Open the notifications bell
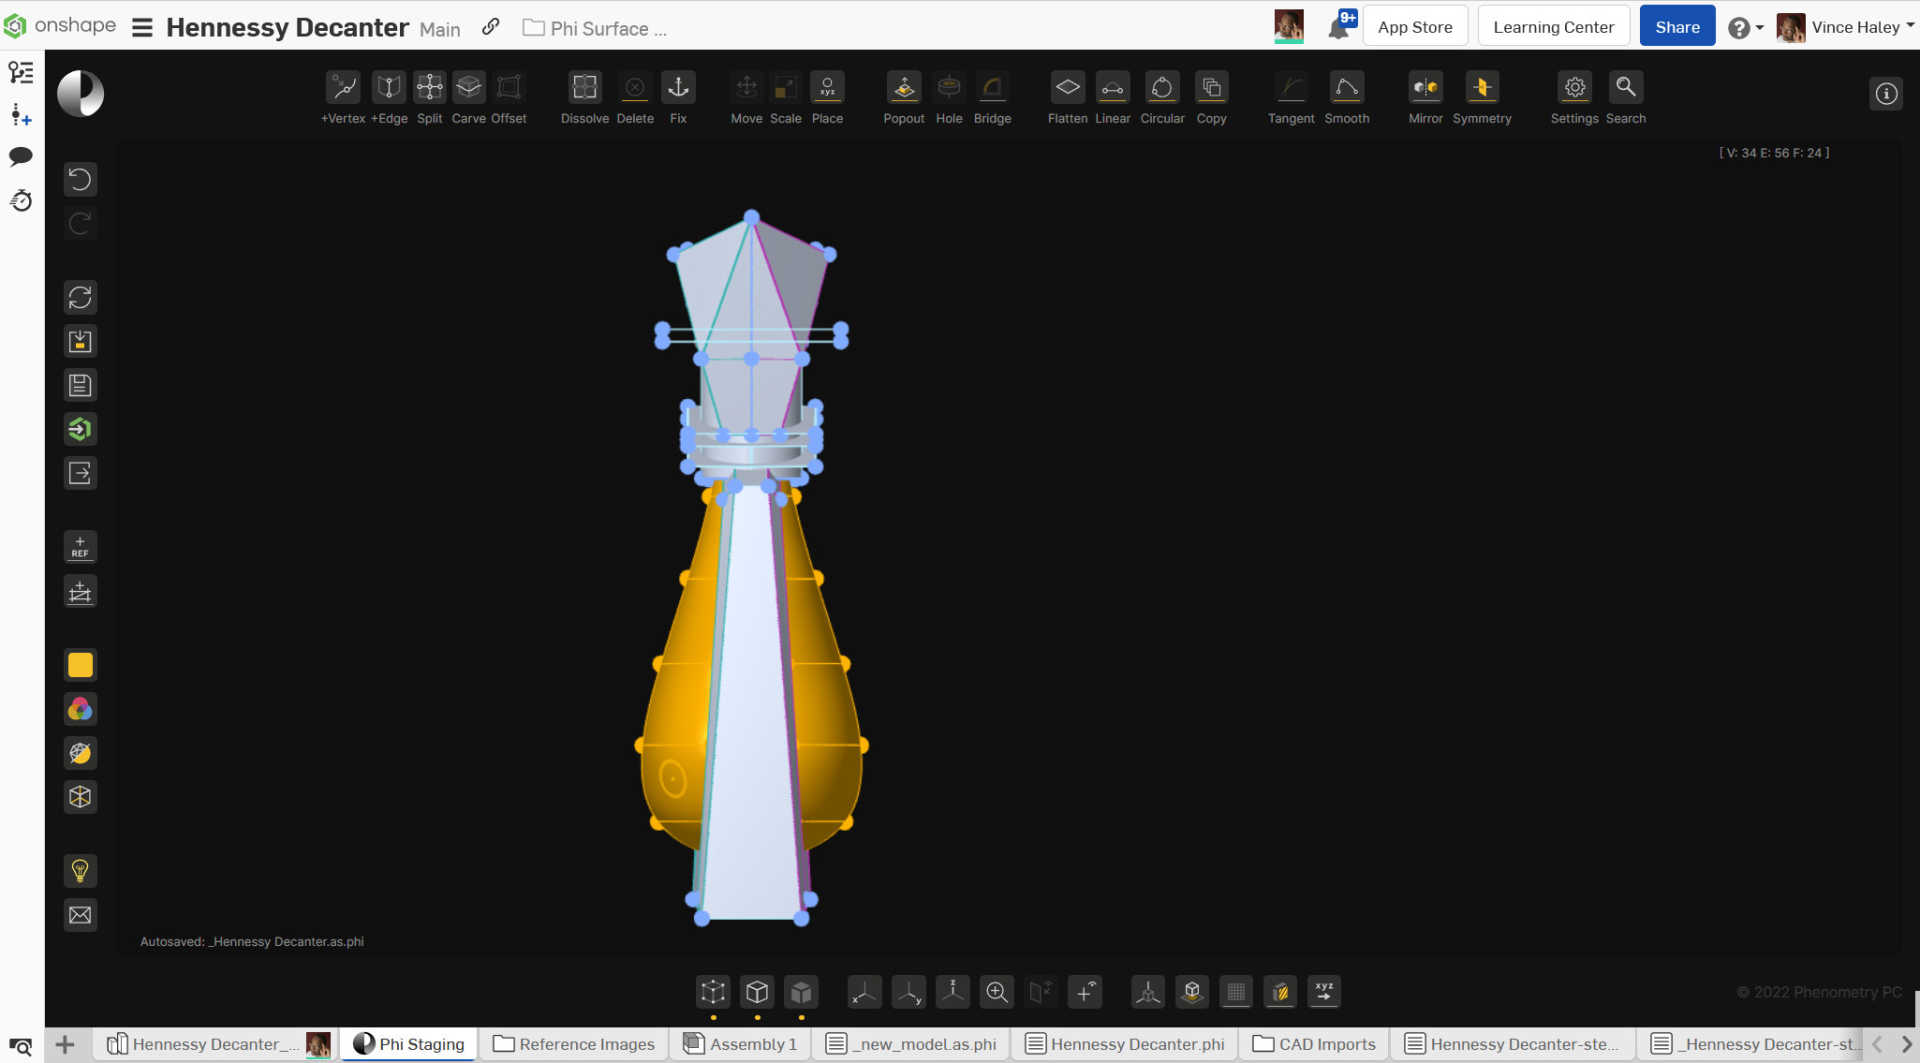This screenshot has height=1063, width=1920. (1341, 26)
